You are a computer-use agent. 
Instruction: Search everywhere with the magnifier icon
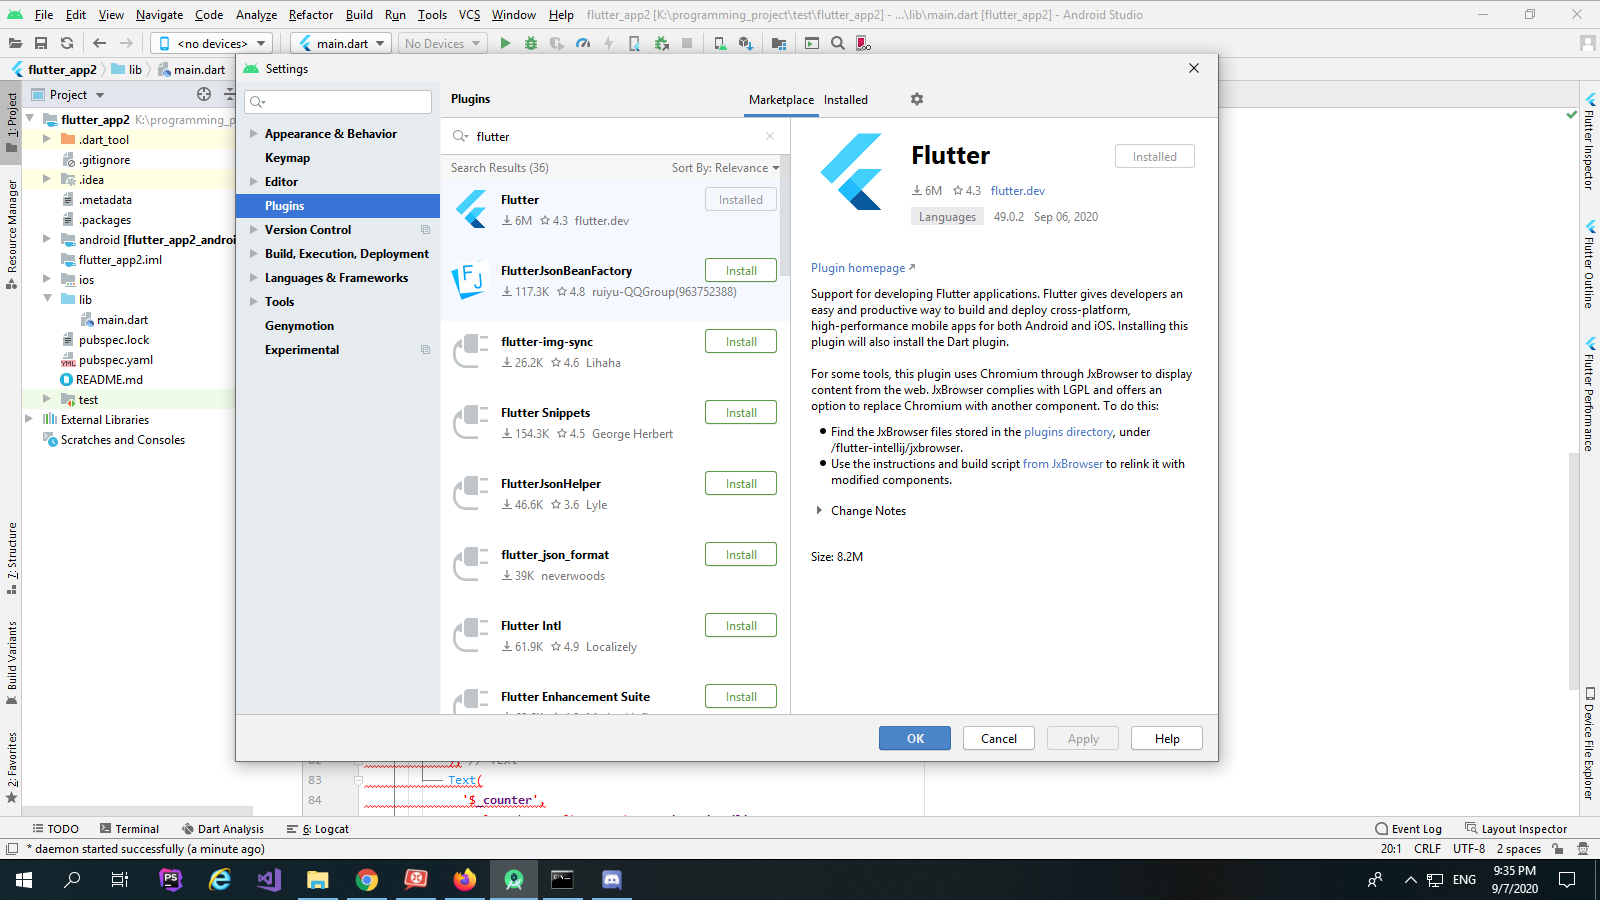pyautogui.click(x=838, y=43)
